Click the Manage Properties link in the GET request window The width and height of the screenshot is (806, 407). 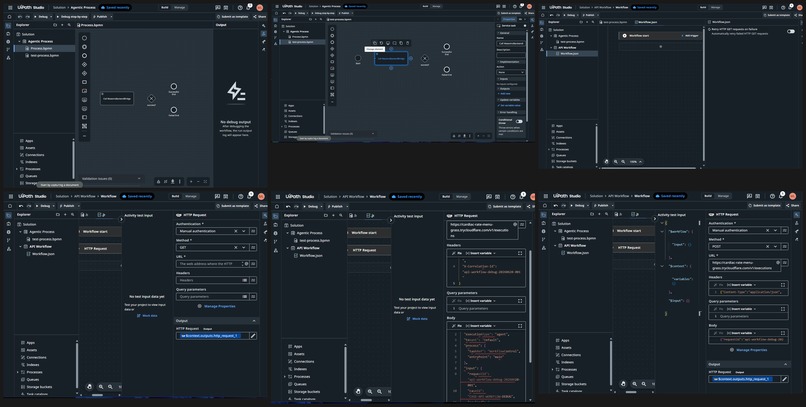[217, 306]
